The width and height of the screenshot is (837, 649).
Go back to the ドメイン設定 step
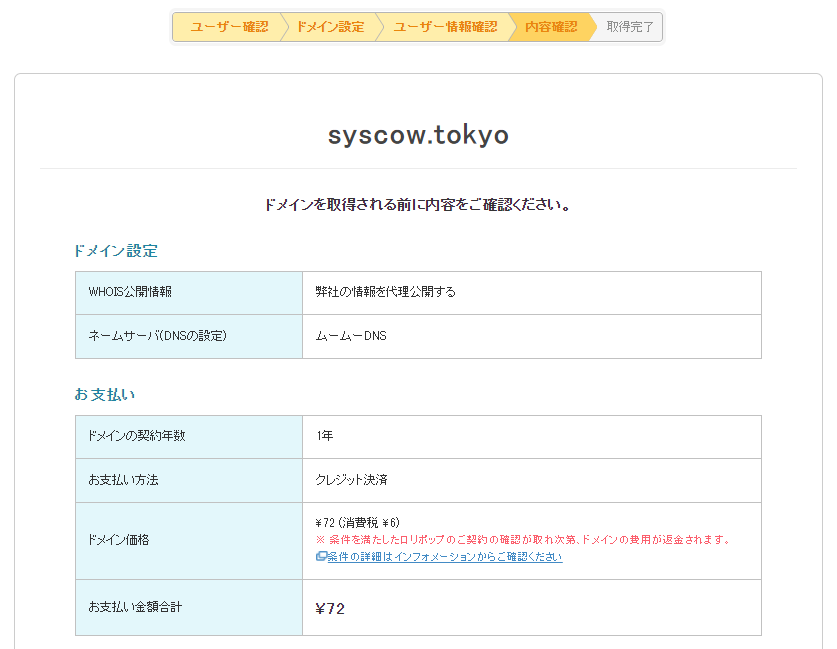pyautogui.click(x=330, y=27)
